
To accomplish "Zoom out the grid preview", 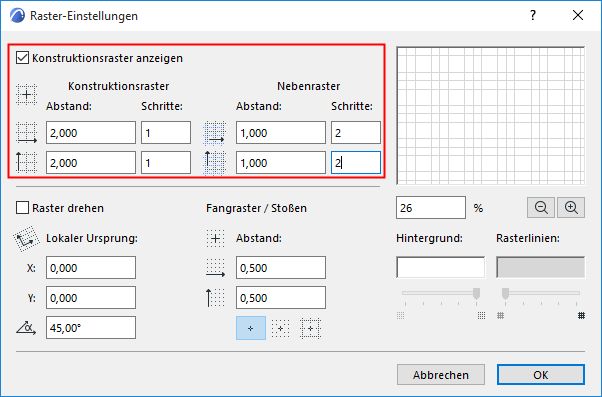I will [541, 208].
